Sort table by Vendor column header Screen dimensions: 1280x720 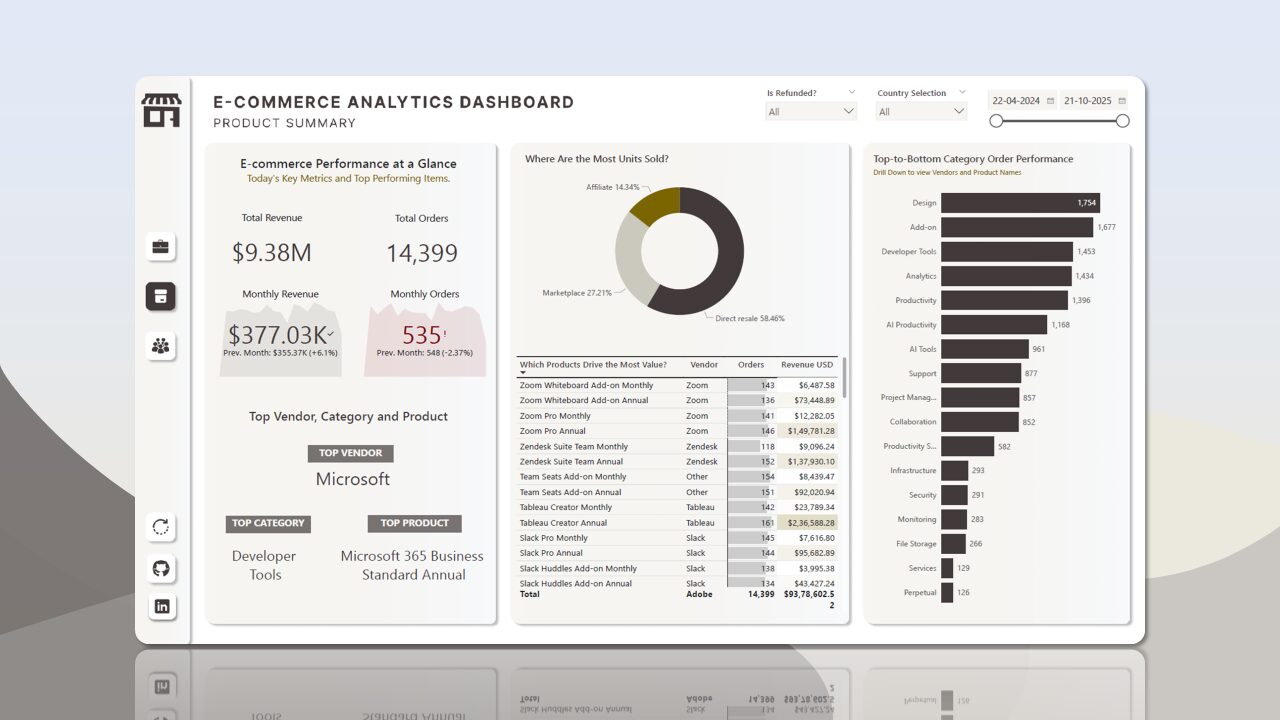[704, 365]
